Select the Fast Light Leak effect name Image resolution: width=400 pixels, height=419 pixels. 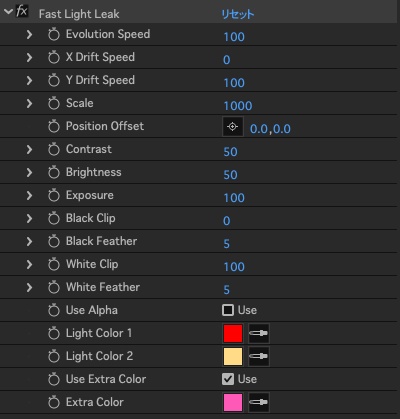pos(79,14)
